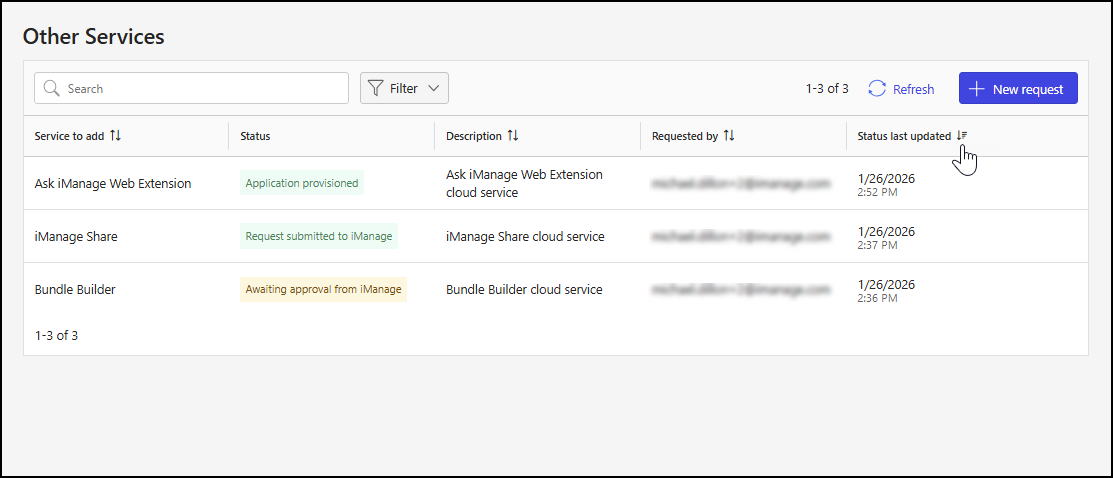Sort by Description column arrows
The image size is (1113, 478).
point(512,136)
